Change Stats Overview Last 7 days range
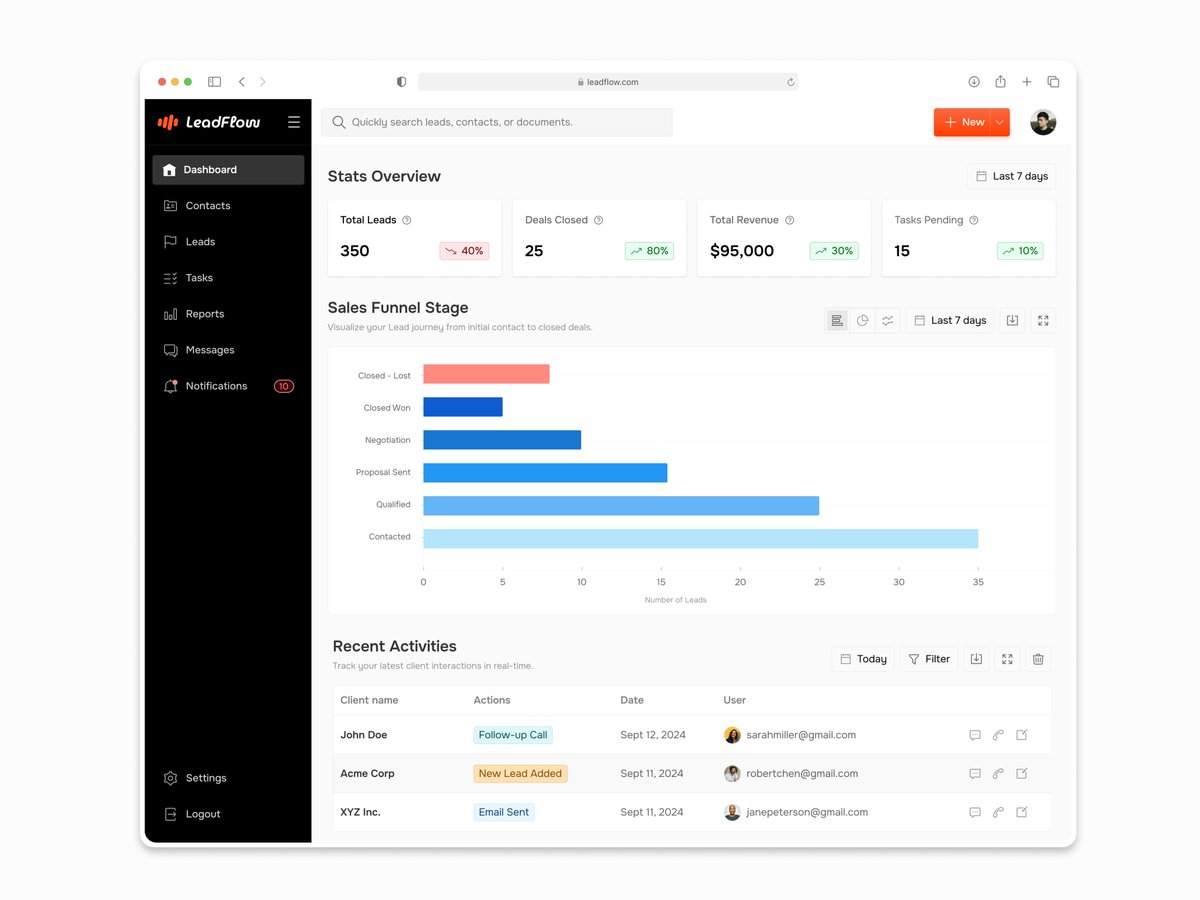Screen dimensions: 1200x900 click(1011, 176)
